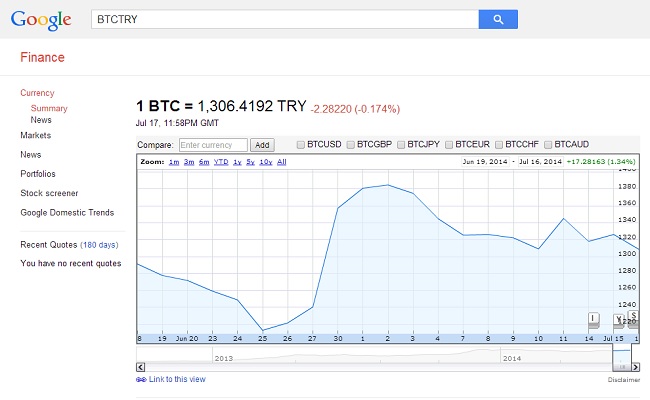Click the Link to this view link
Screen dimensions: 650x400
point(177,379)
